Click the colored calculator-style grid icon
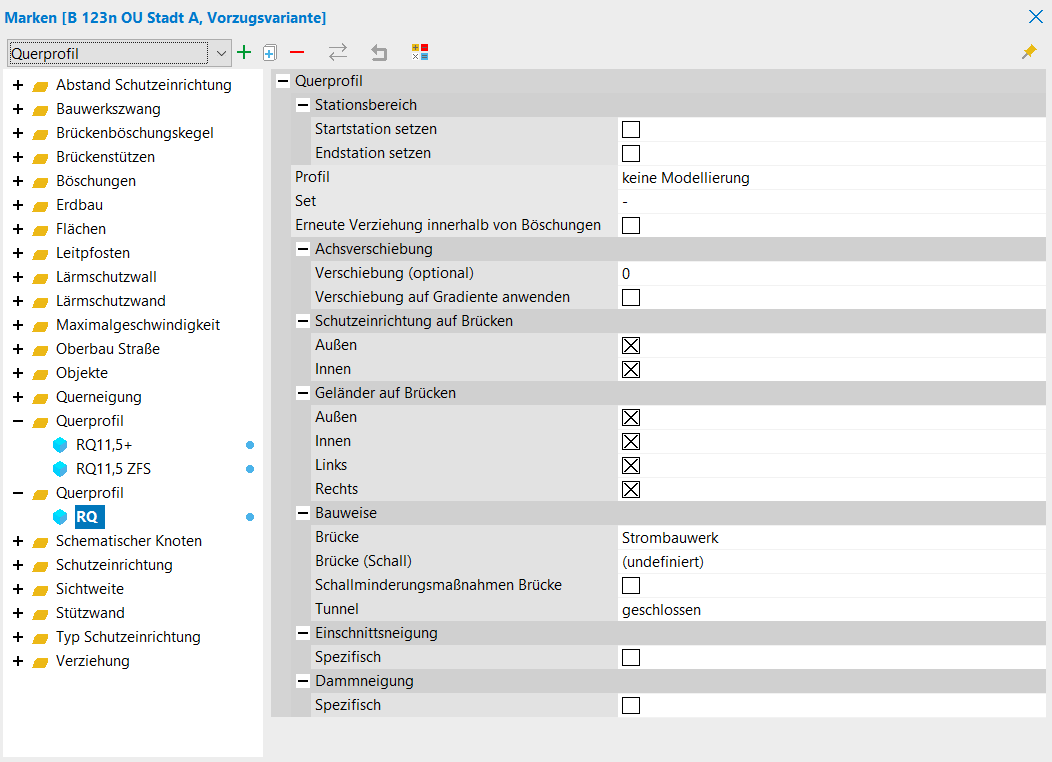 click(420, 53)
